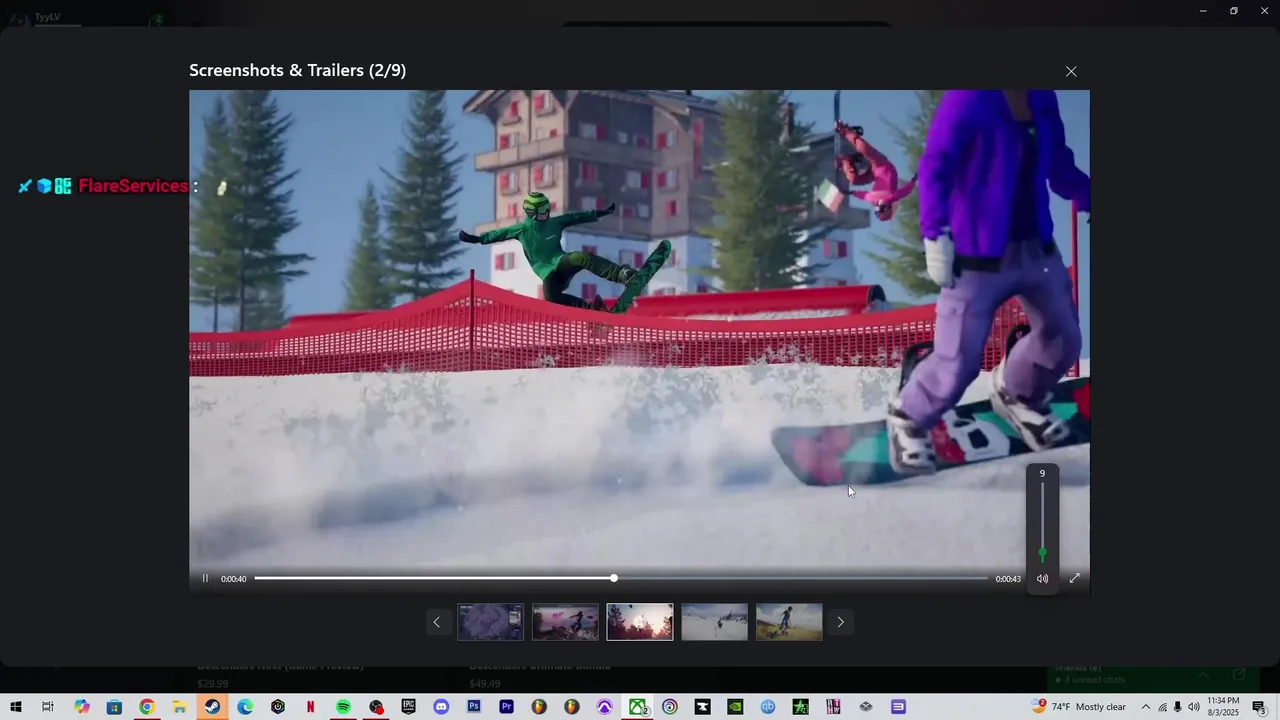The width and height of the screenshot is (1280, 720).
Task: Open the dark purple menu thumbnail
Action: 490,622
